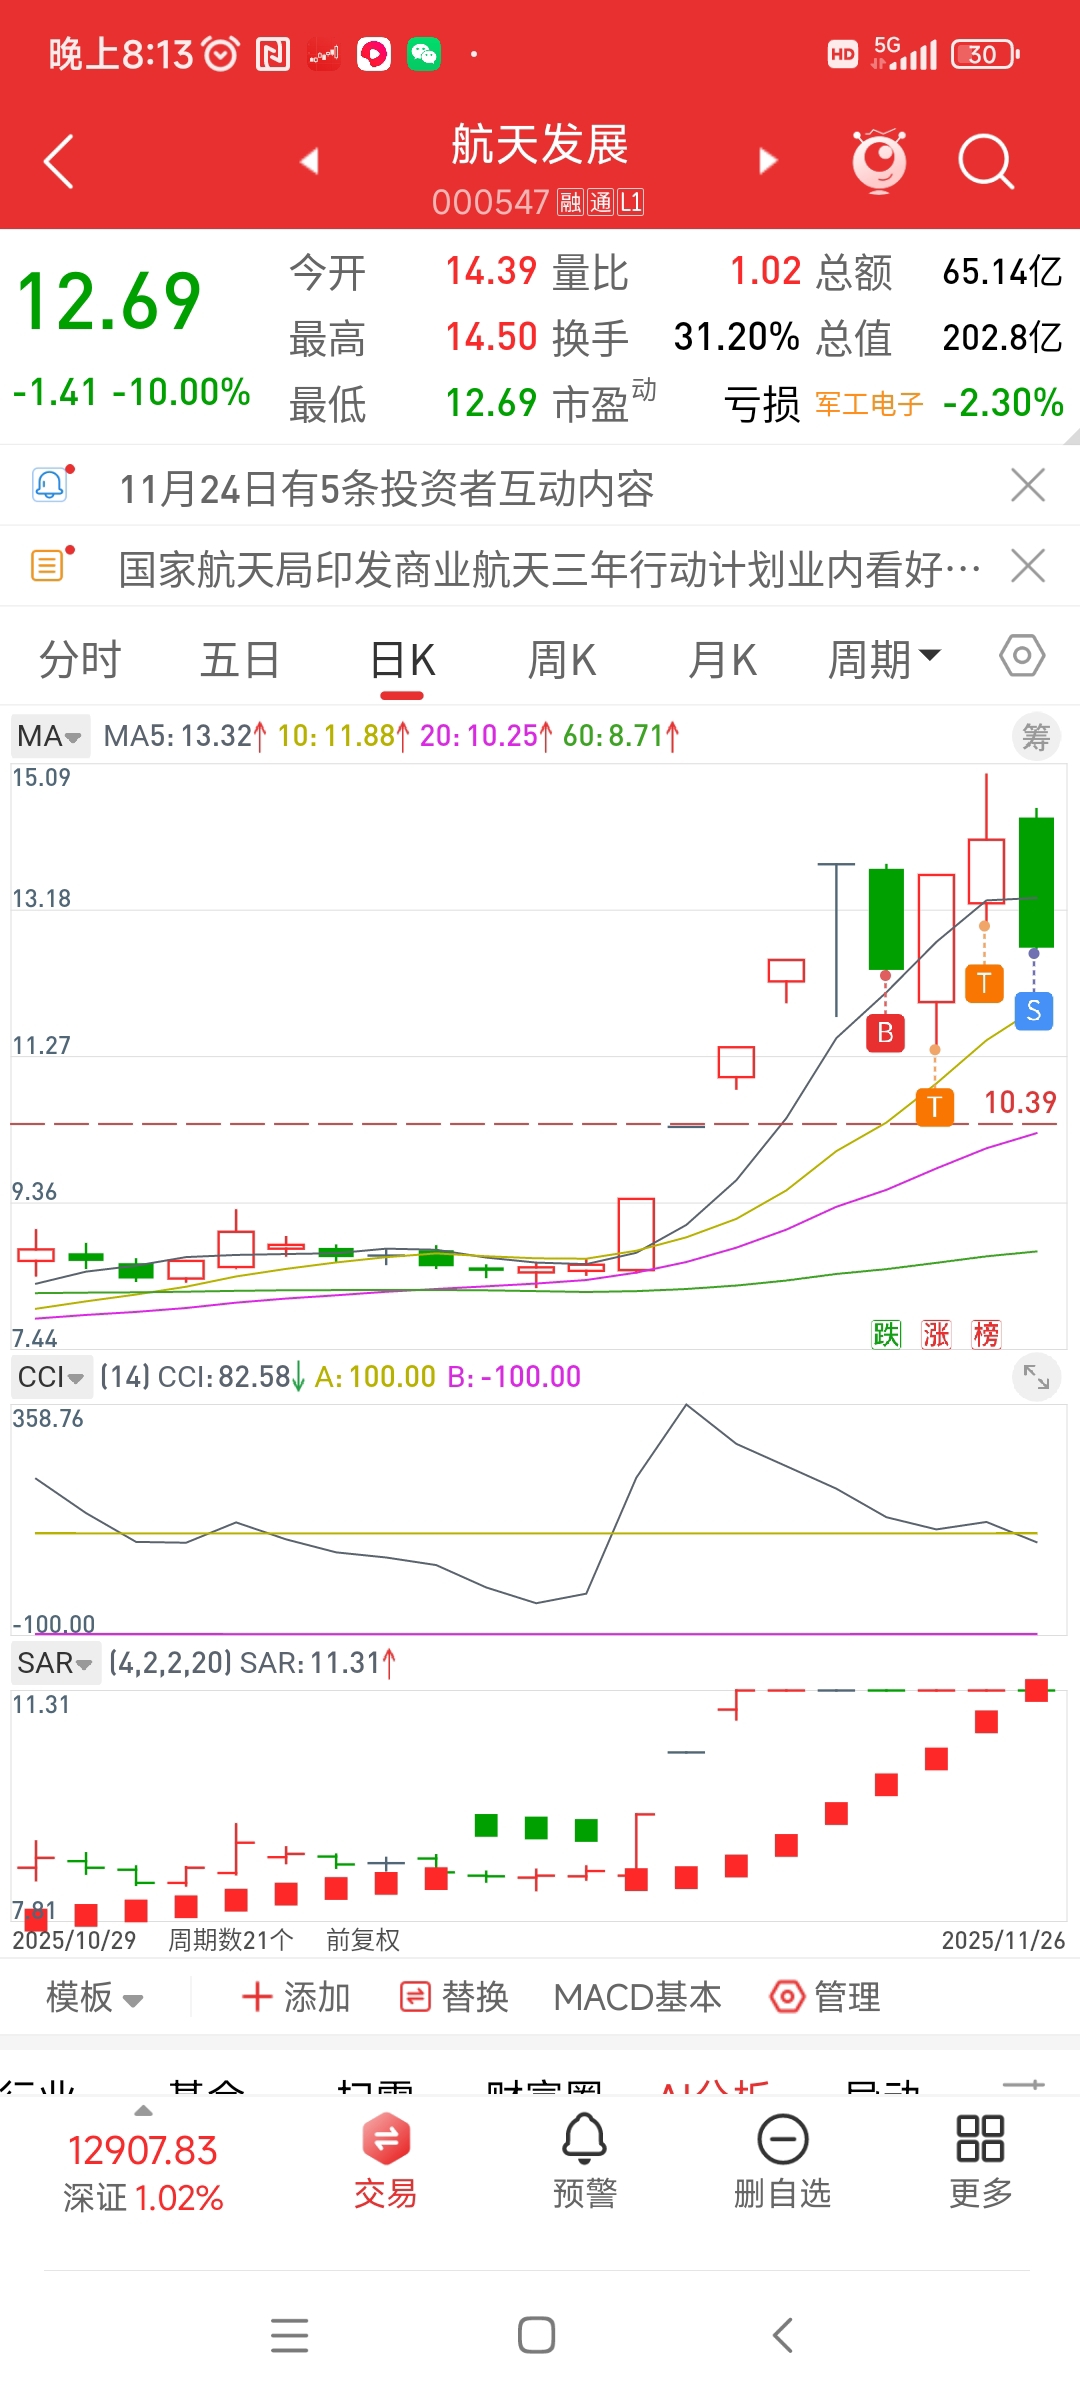Expand the CCI chart fullscreen icon
1080x2400 pixels.
click(x=1036, y=1379)
